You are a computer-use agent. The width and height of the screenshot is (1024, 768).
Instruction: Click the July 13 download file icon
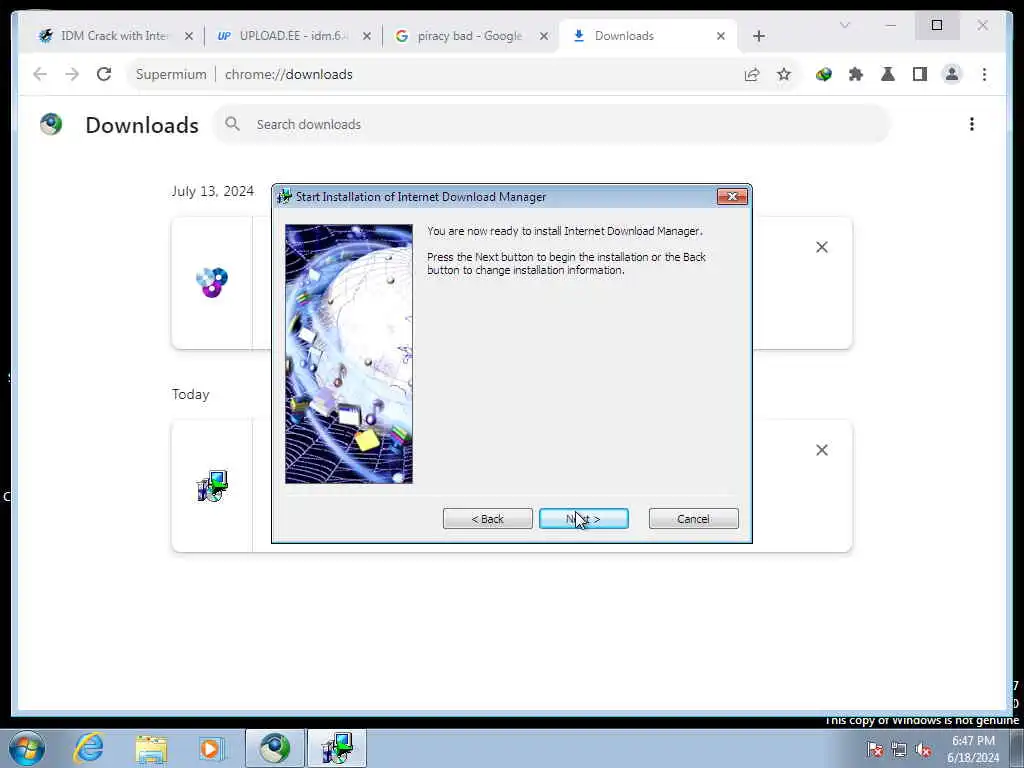(212, 282)
